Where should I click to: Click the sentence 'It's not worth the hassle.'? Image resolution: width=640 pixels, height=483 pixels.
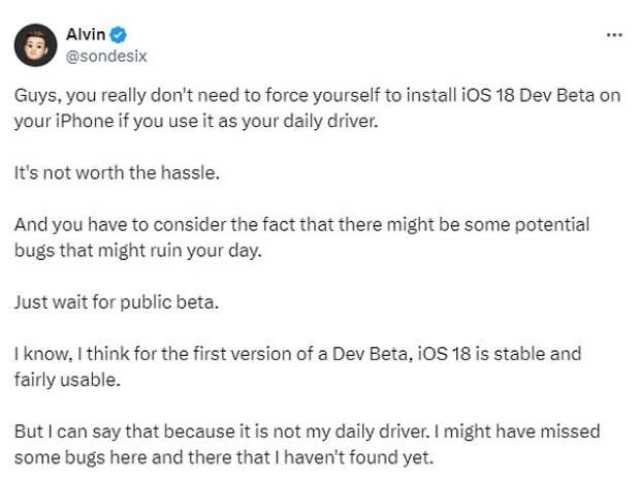point(117,173)
